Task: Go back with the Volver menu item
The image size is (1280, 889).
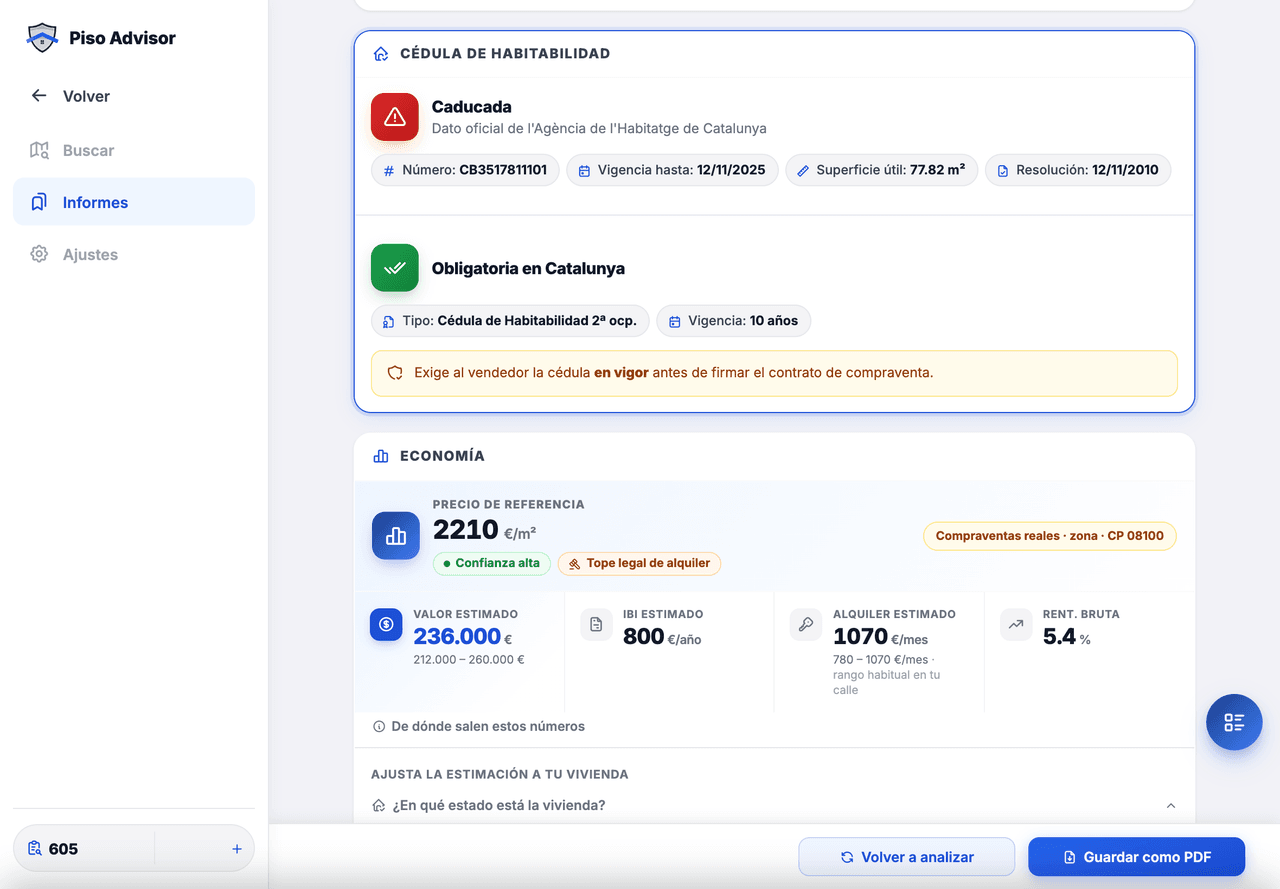Action: point(134,96)
